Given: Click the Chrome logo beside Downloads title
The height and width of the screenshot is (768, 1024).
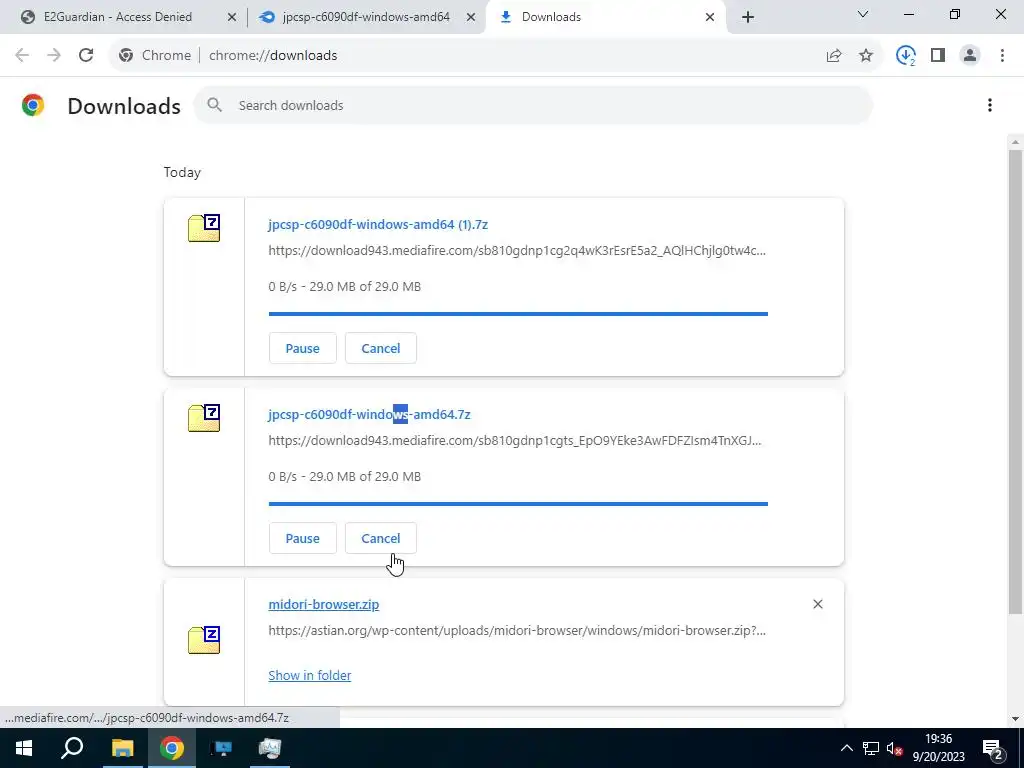Looking at the screenshot, I should pos(33,105).
